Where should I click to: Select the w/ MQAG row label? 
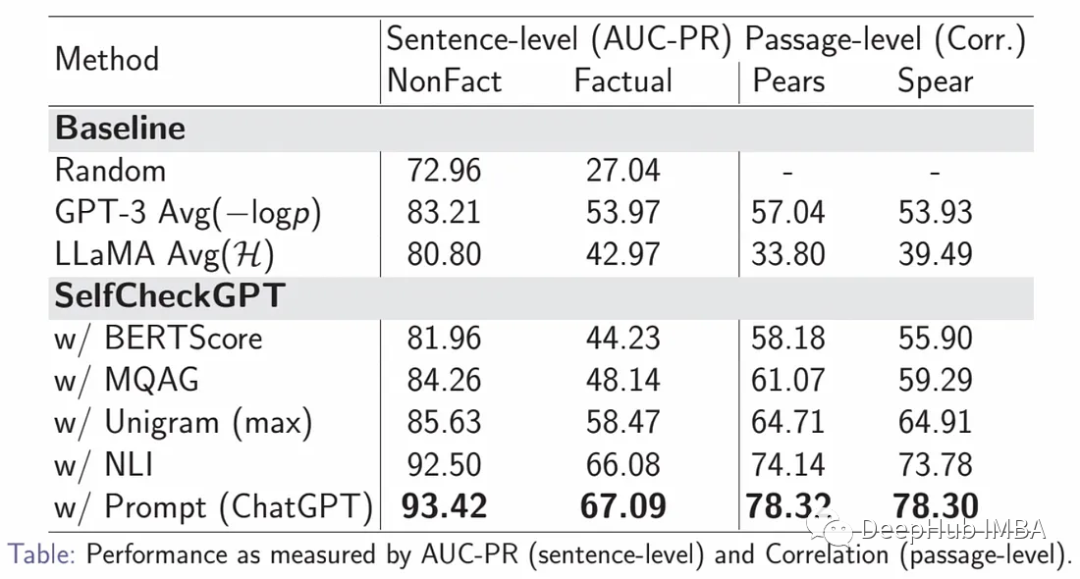(x=127, y=380)
